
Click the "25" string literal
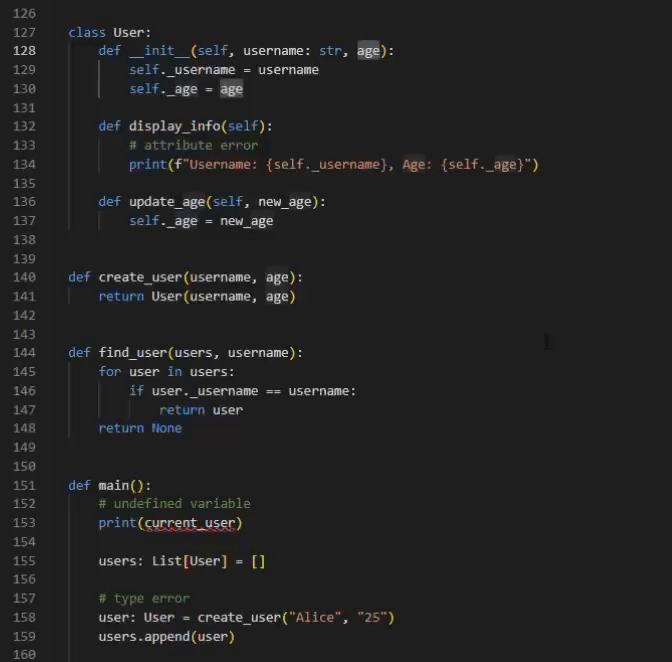click(x=372, y=617)
